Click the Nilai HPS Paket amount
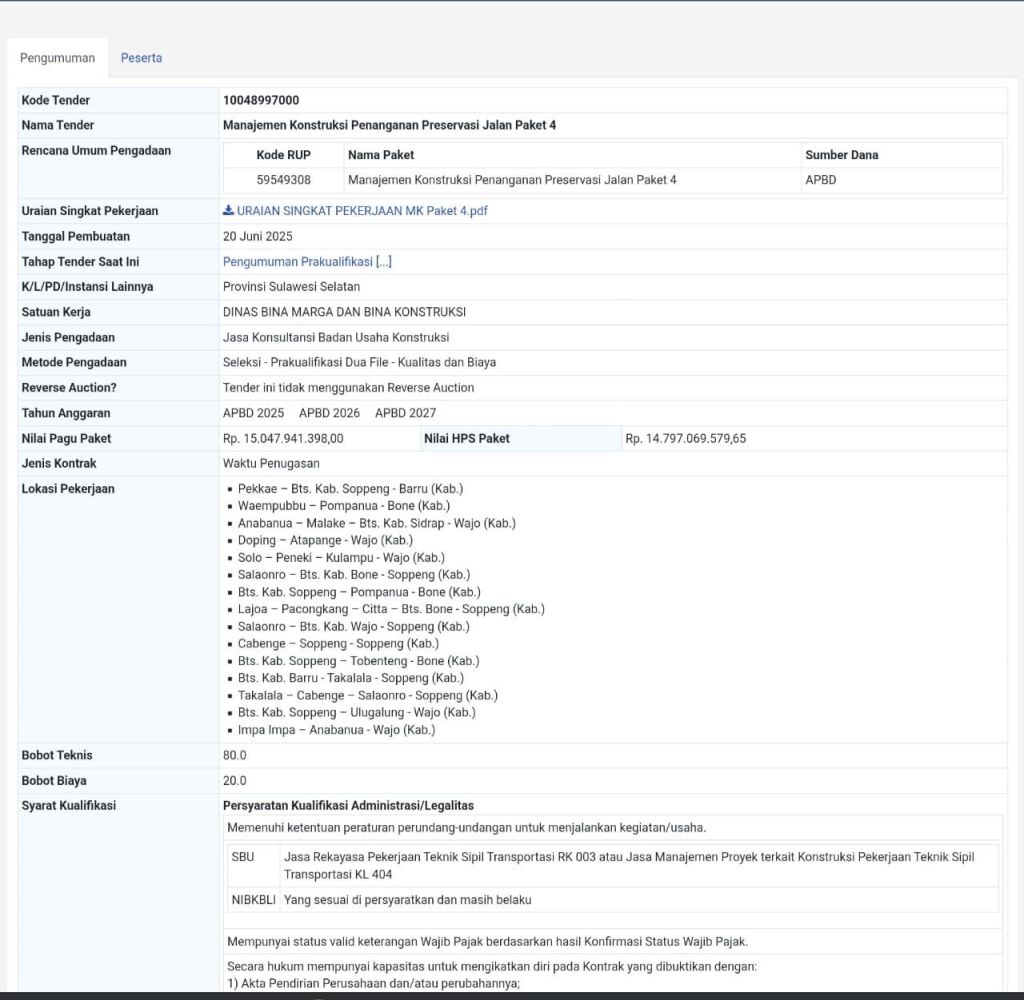Screen dimensions: 1024x1000 [685, 438]
